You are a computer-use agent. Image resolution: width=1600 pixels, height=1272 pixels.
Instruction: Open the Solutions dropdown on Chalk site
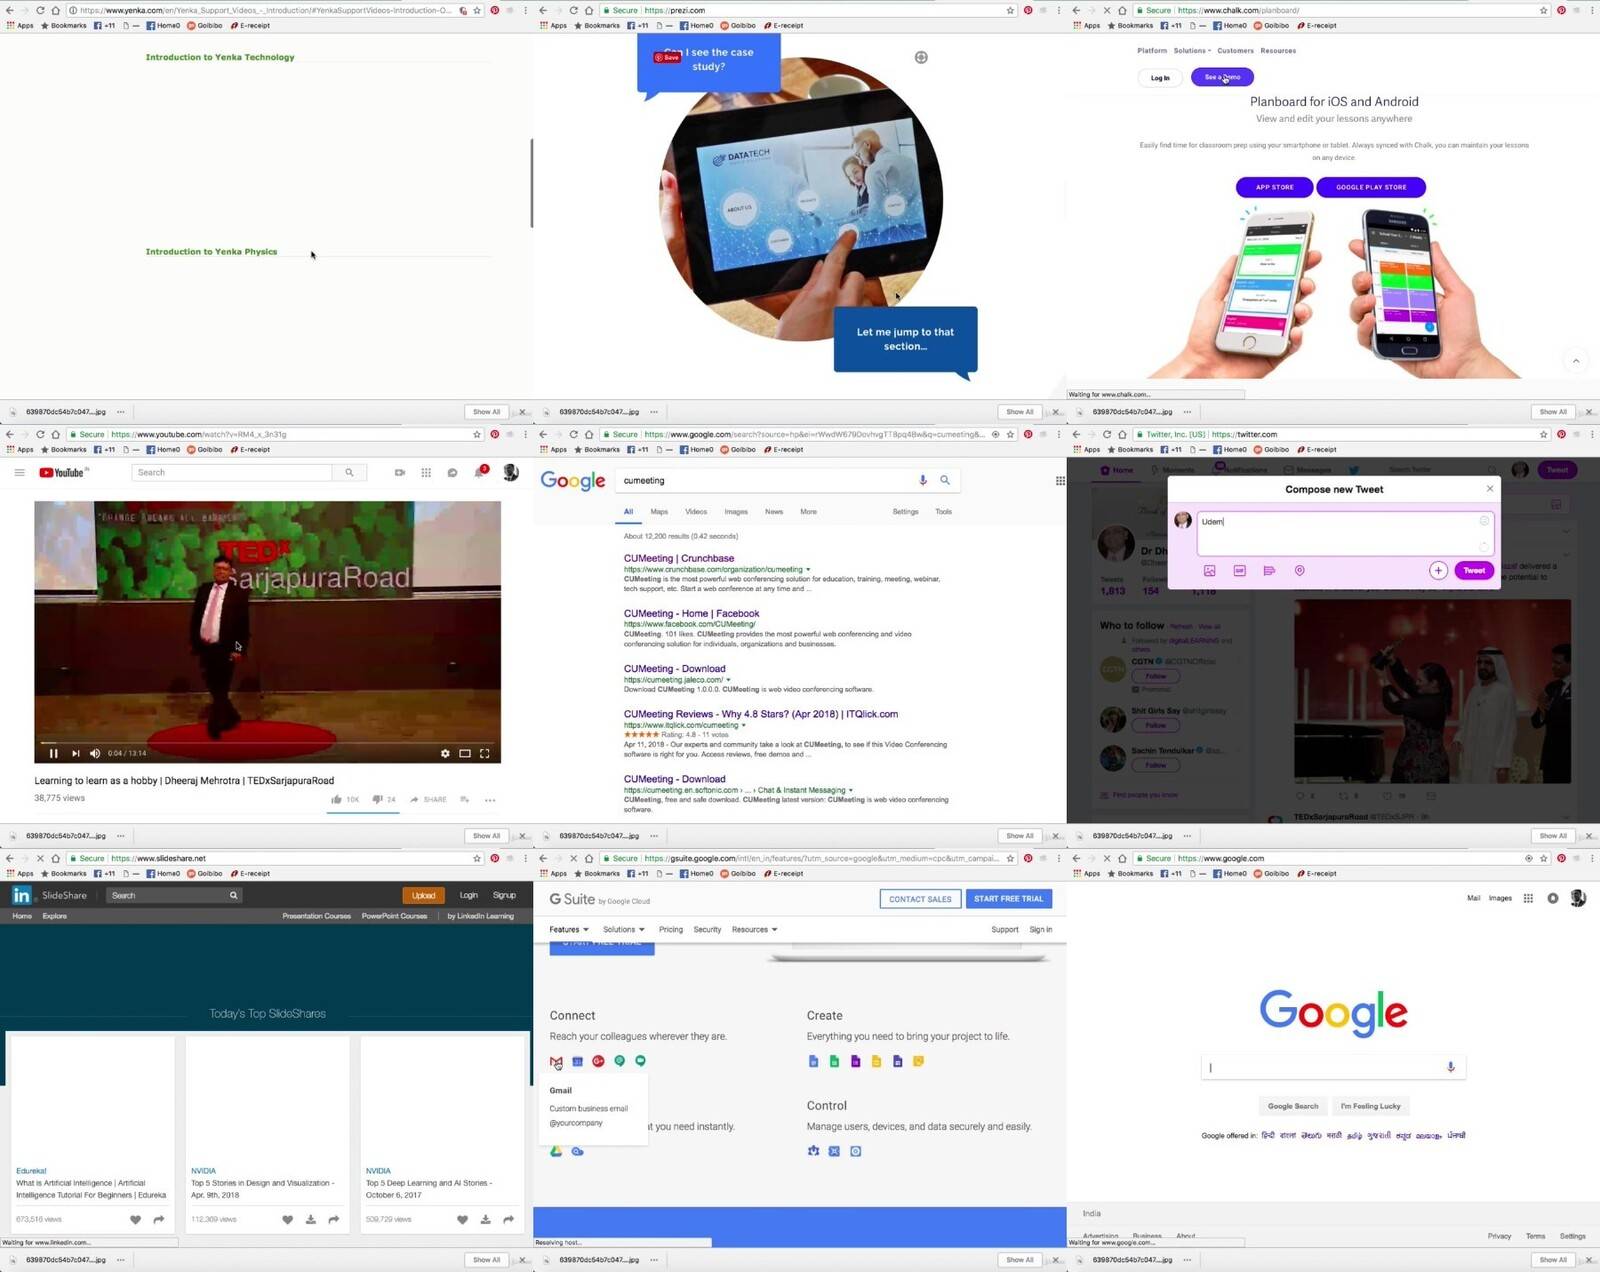(x=1192, y=50)
